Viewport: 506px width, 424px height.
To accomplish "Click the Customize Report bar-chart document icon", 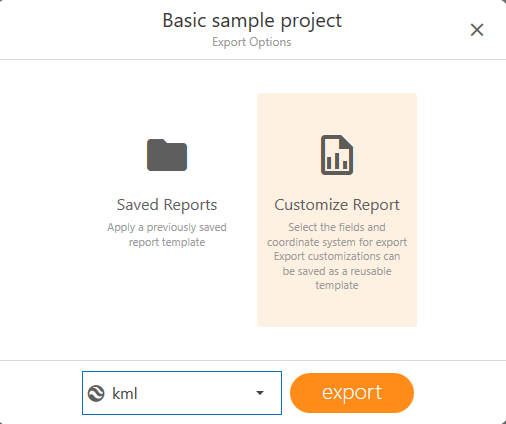I will 337,155.
